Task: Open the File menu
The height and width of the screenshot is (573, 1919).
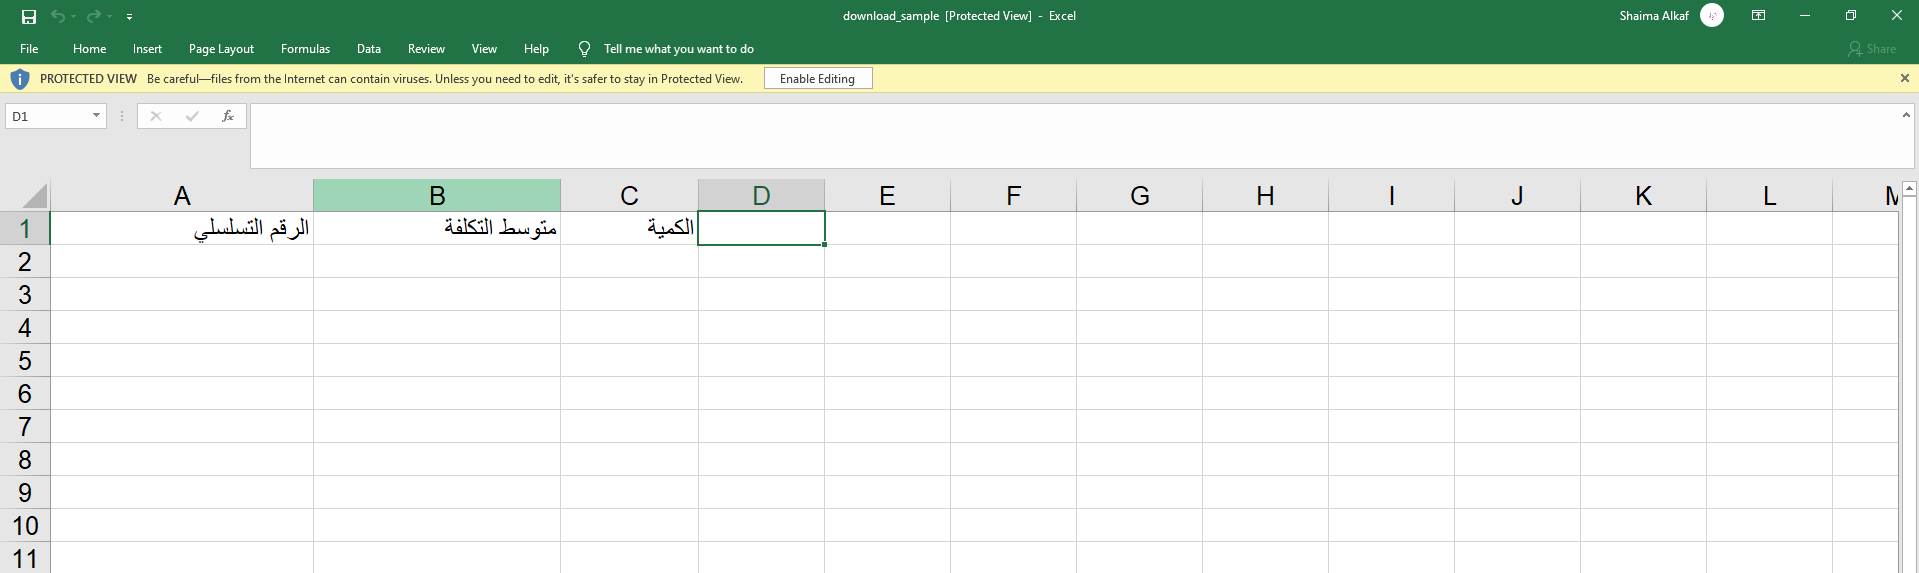Action: point(29,49)
